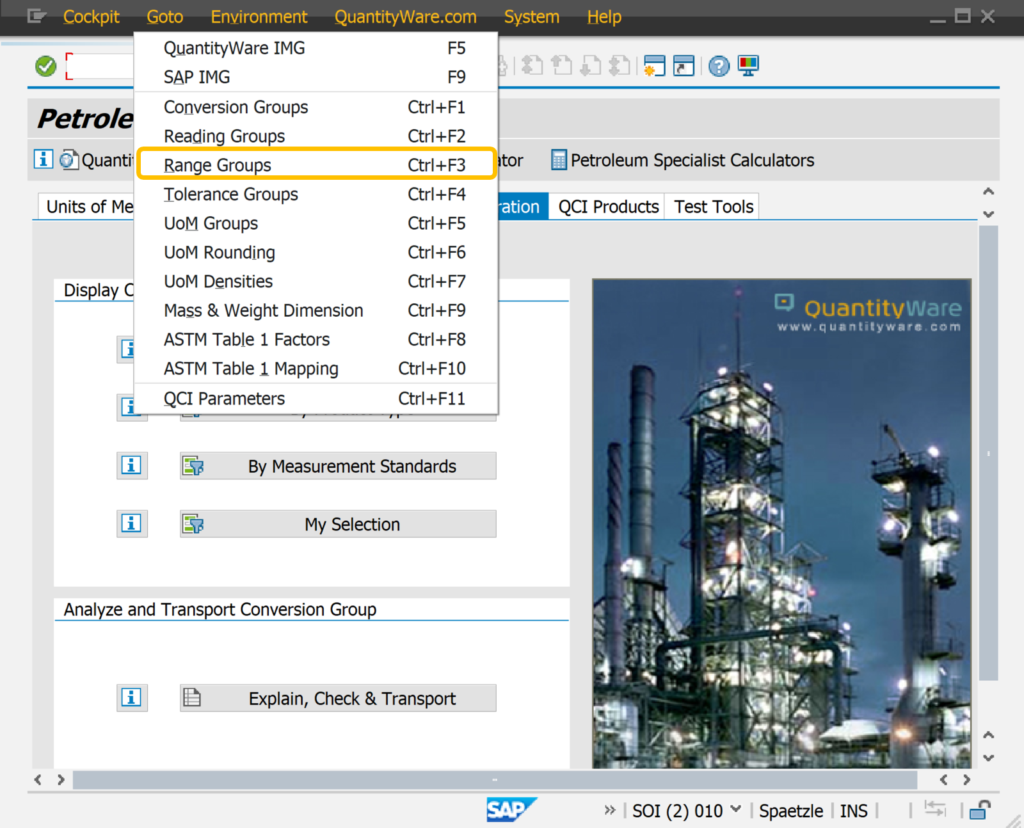Choose Range Groups from Goto menu
This screenshot has width=1024, height=828.
click(x=315, y=165)
